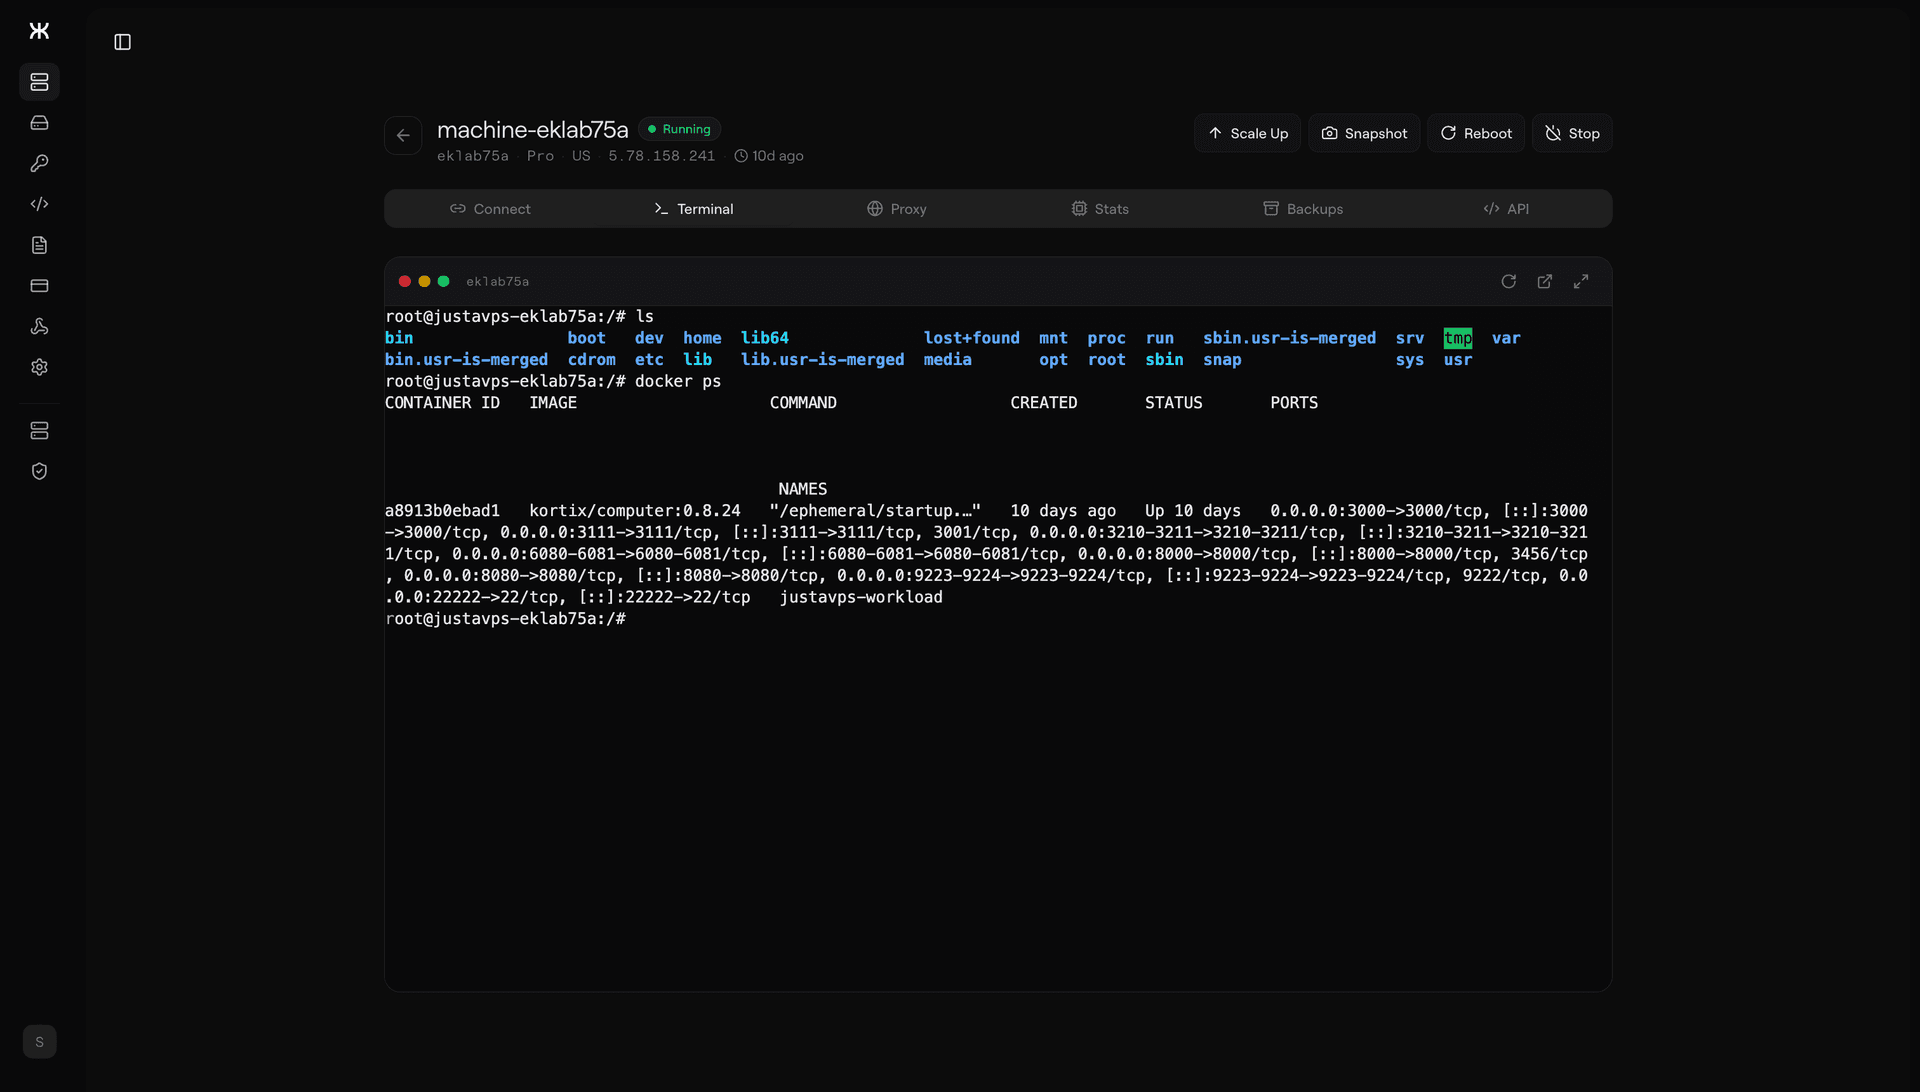Click the justavps-workload container name
Image resolution: width=1920 pixels, height=1092 pixels.
coord(861,597)
